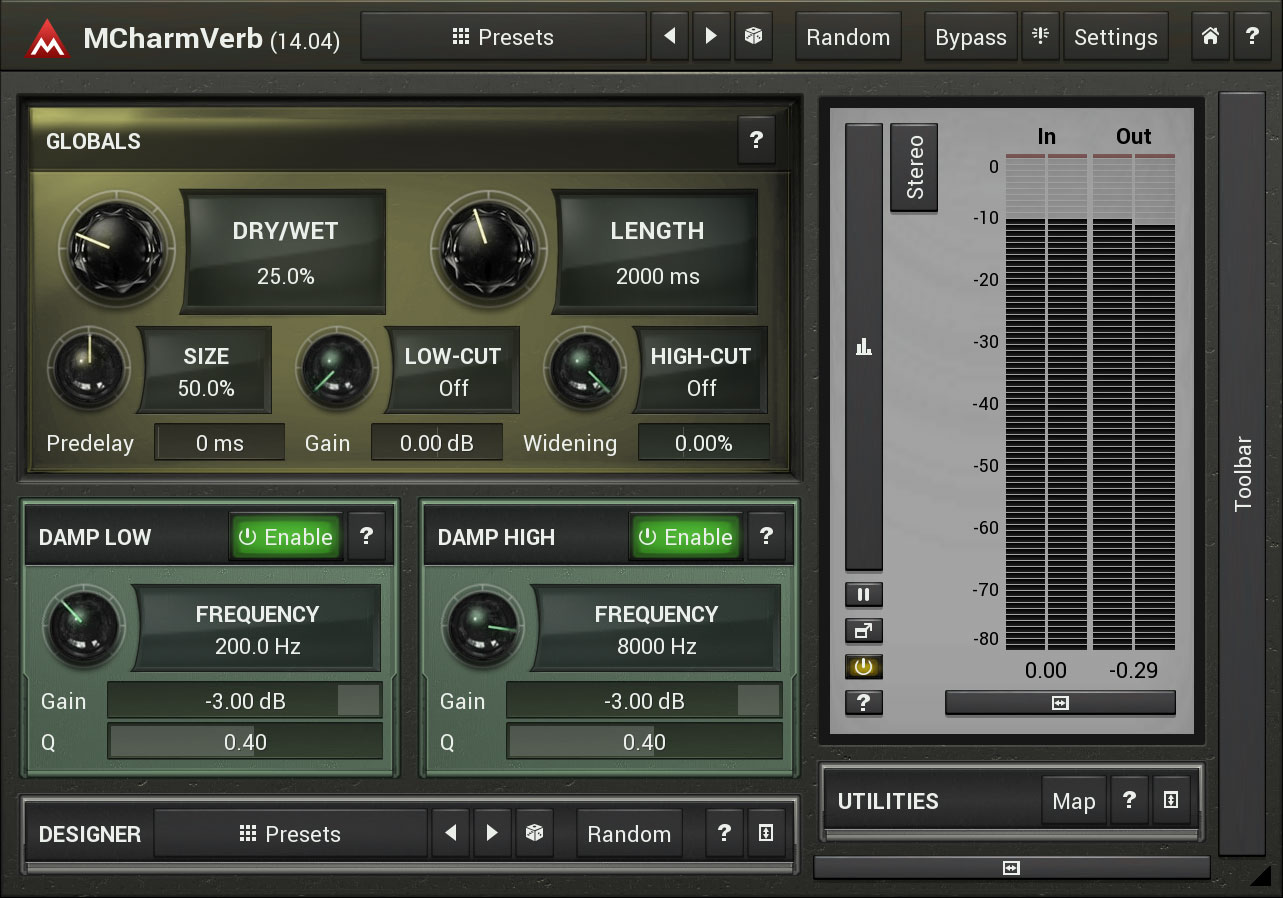
Task: Open the meters help question mark
Action: (864, 703)
